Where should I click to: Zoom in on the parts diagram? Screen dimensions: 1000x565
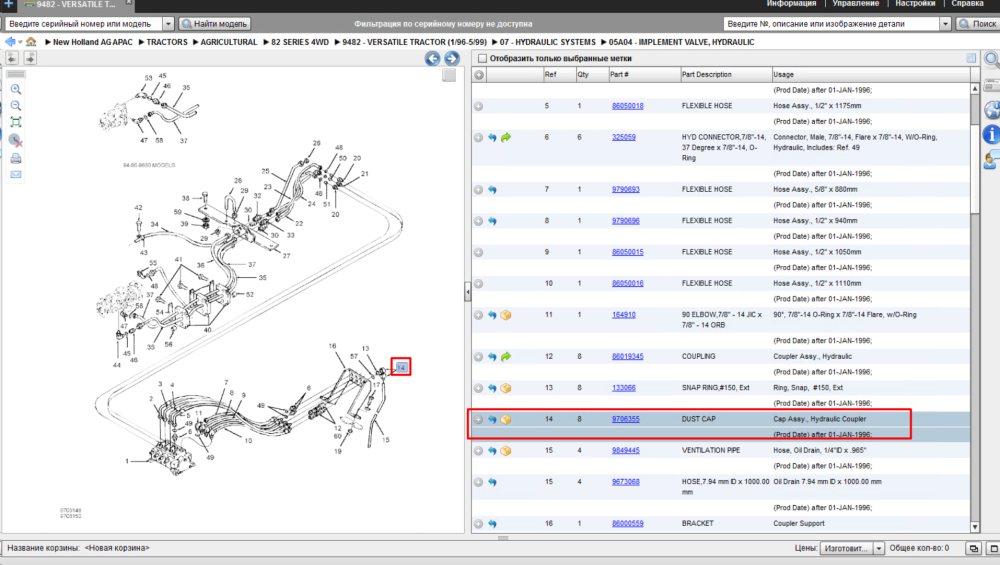[16, 89]
